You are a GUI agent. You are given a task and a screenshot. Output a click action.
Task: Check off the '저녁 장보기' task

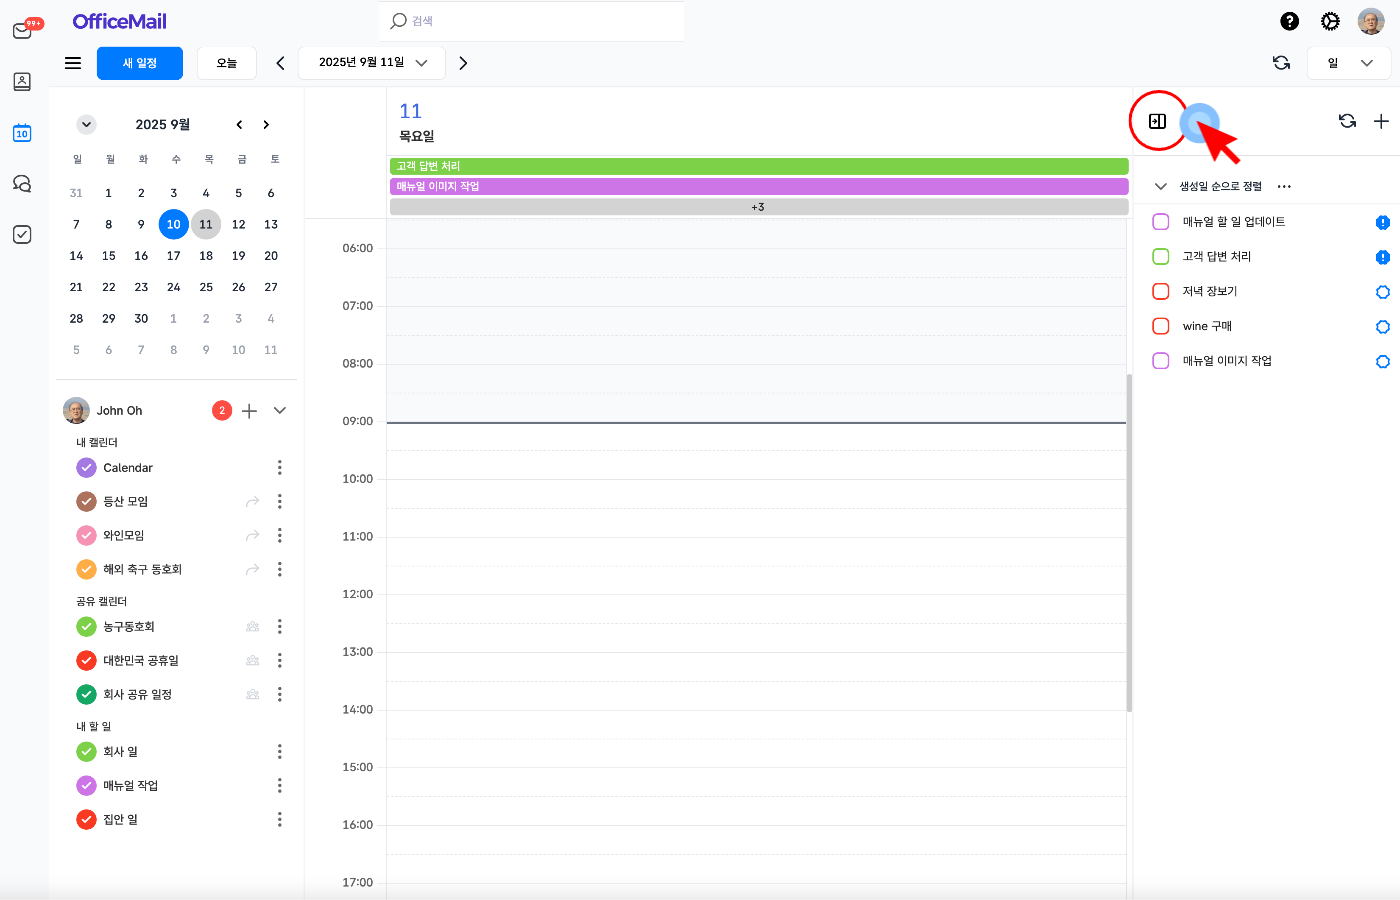[1161, 291]
